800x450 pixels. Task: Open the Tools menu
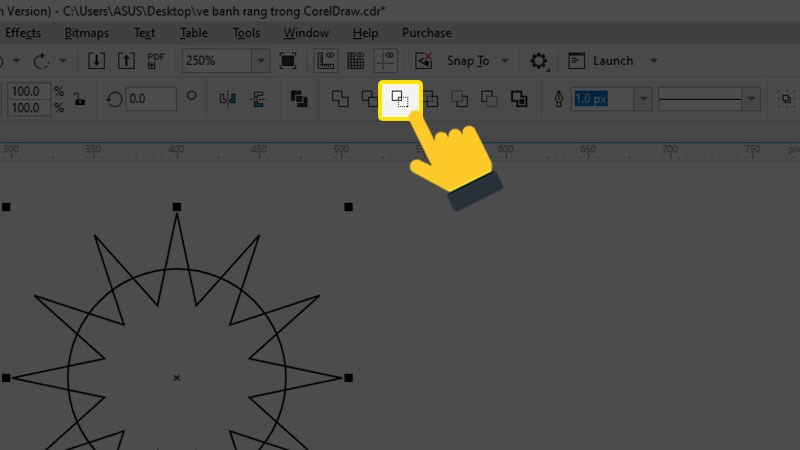[x=246, y=33]
